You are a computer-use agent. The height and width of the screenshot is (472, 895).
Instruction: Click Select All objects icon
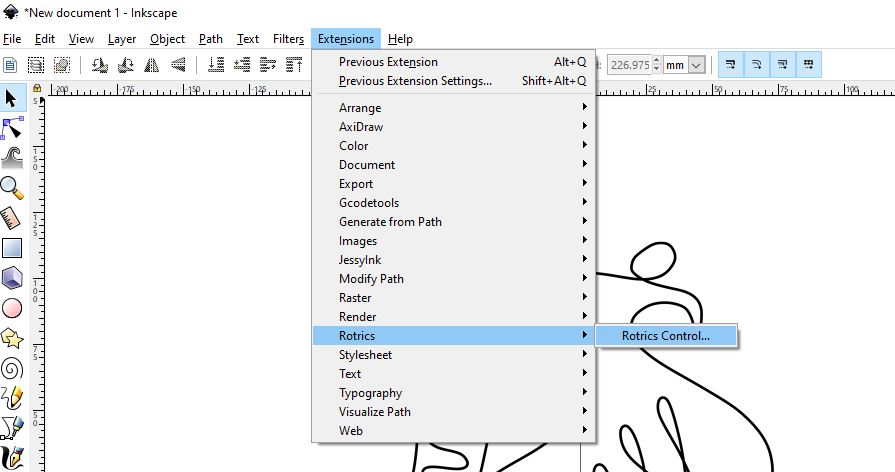tap(10, 65)
